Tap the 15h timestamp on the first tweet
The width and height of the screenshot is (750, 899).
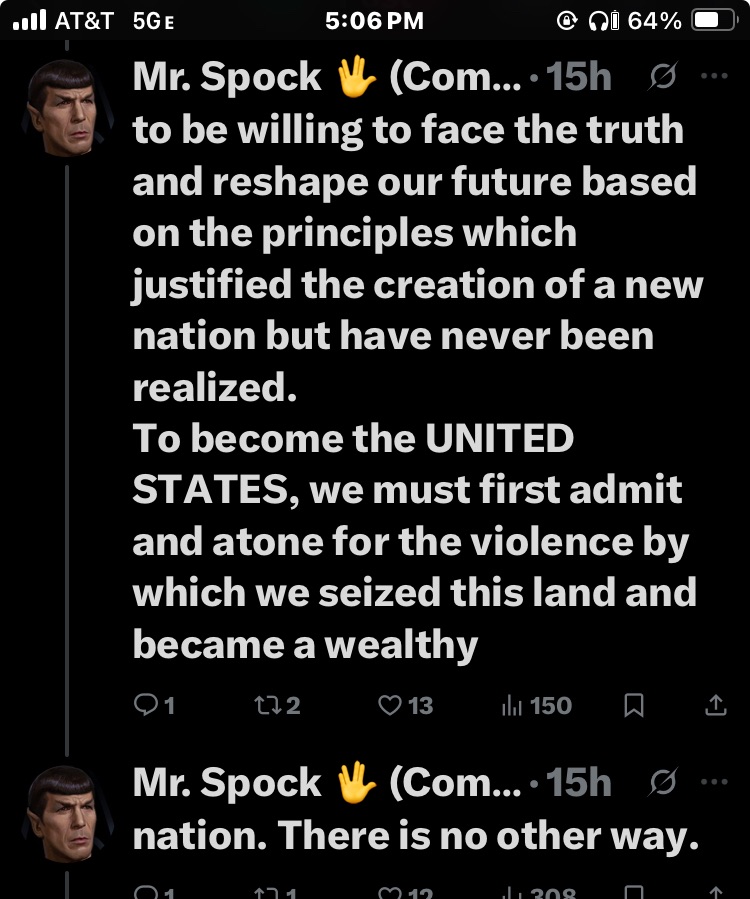click(x=579, y=78)
